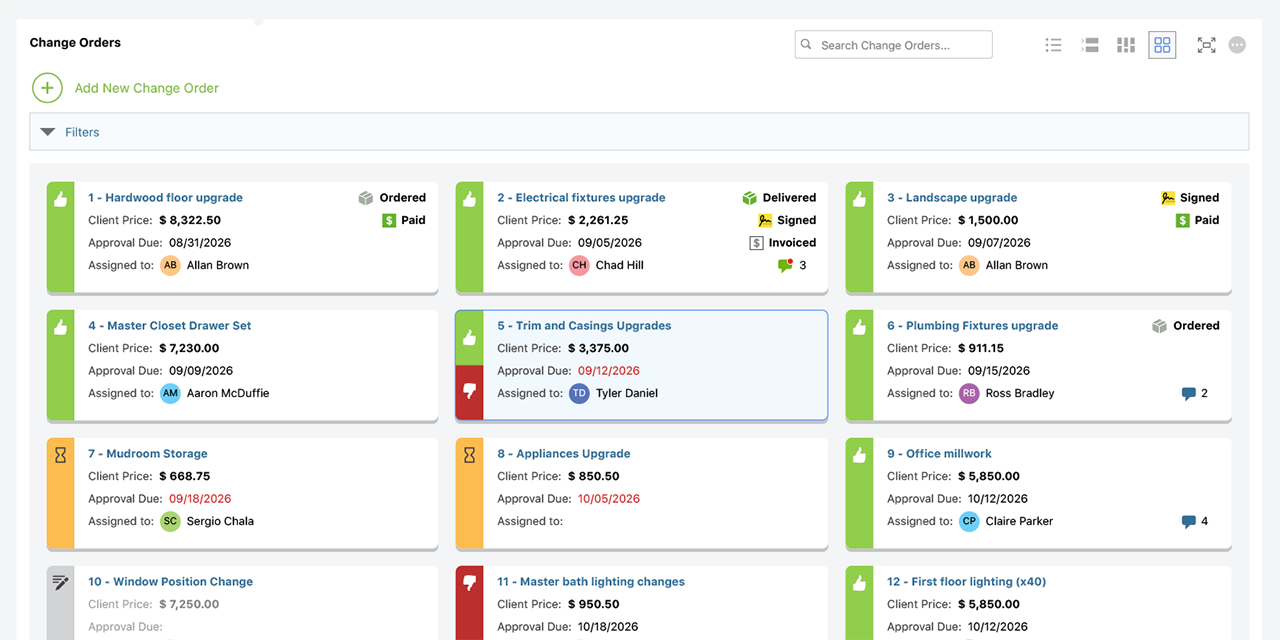Open 12 - First floor lighting (x40)
The width and height of the screenshot is (1280, 640).
[967, 582]
